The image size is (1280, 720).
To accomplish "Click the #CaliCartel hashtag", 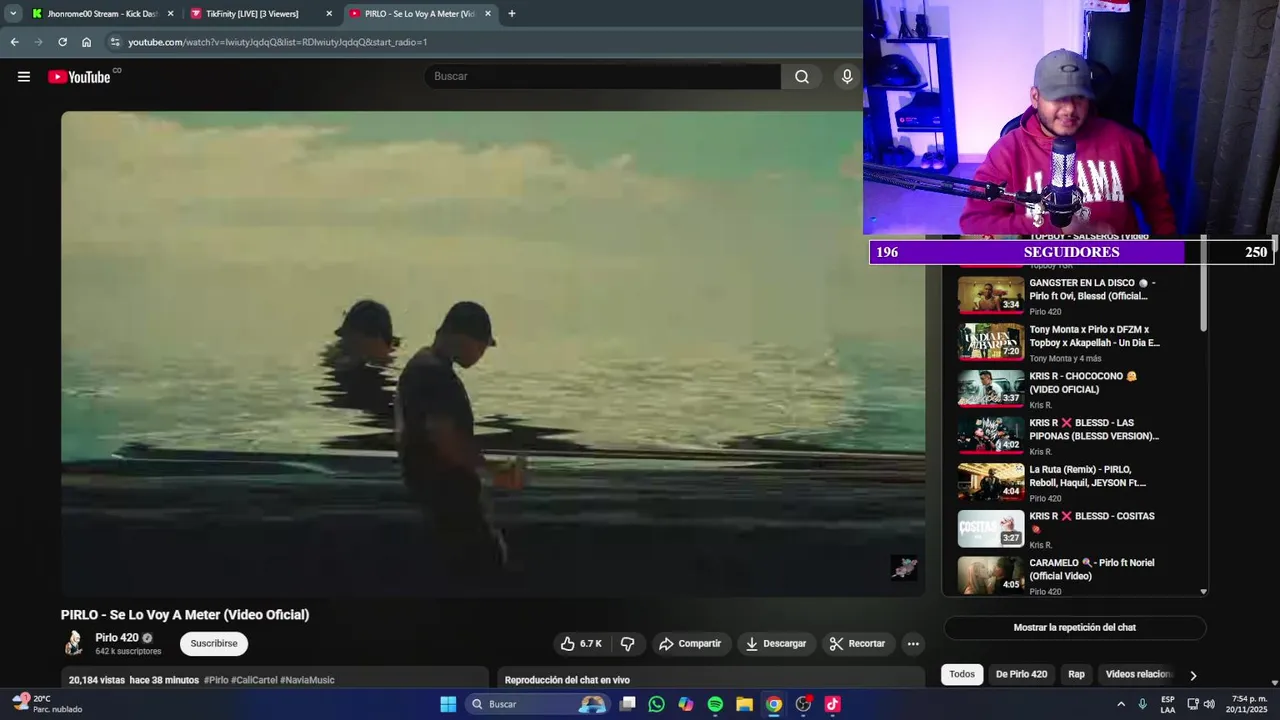I will 254,680.
